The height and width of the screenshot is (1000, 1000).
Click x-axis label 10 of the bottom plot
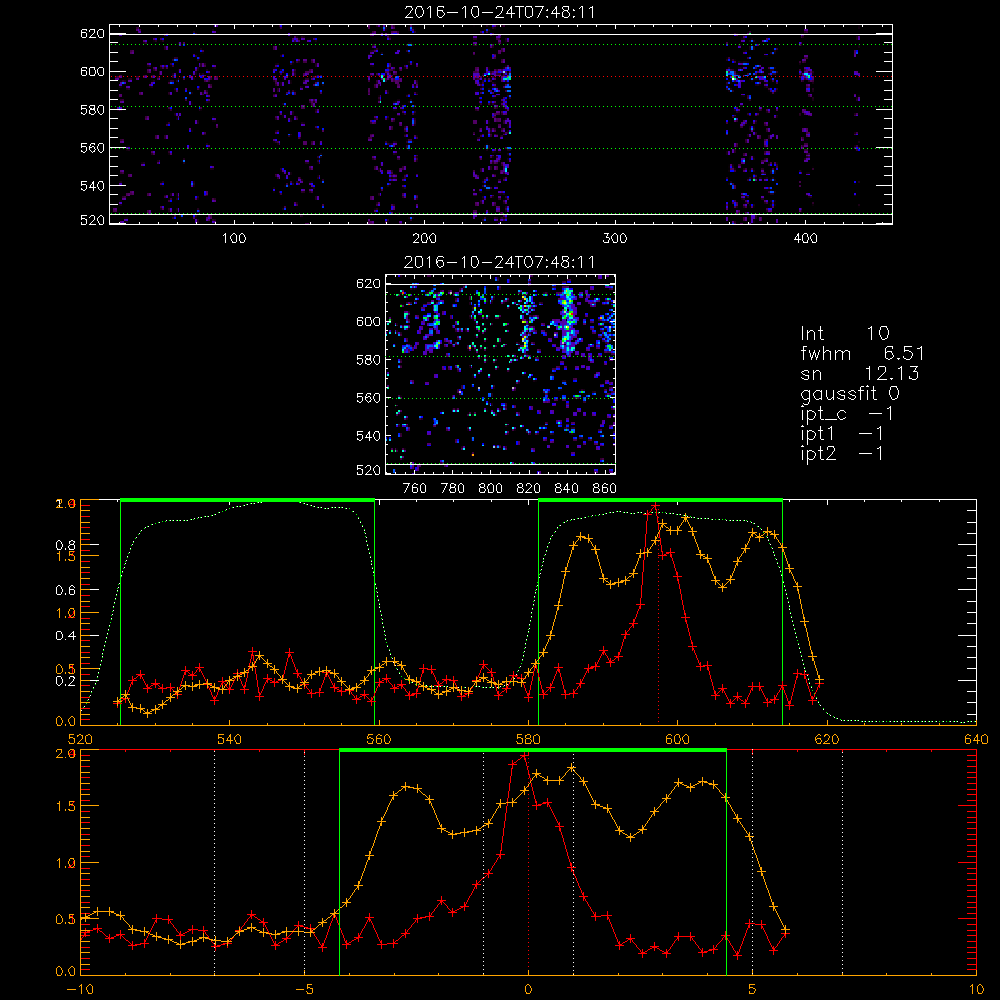tap(976, 990)
